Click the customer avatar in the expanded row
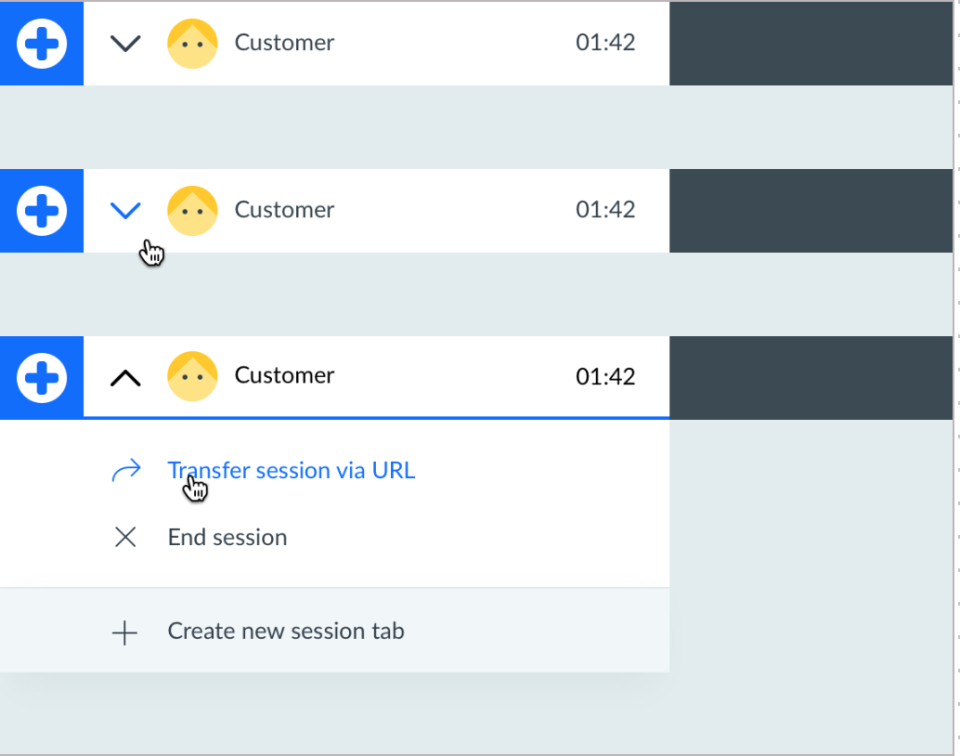 (192, 377)
